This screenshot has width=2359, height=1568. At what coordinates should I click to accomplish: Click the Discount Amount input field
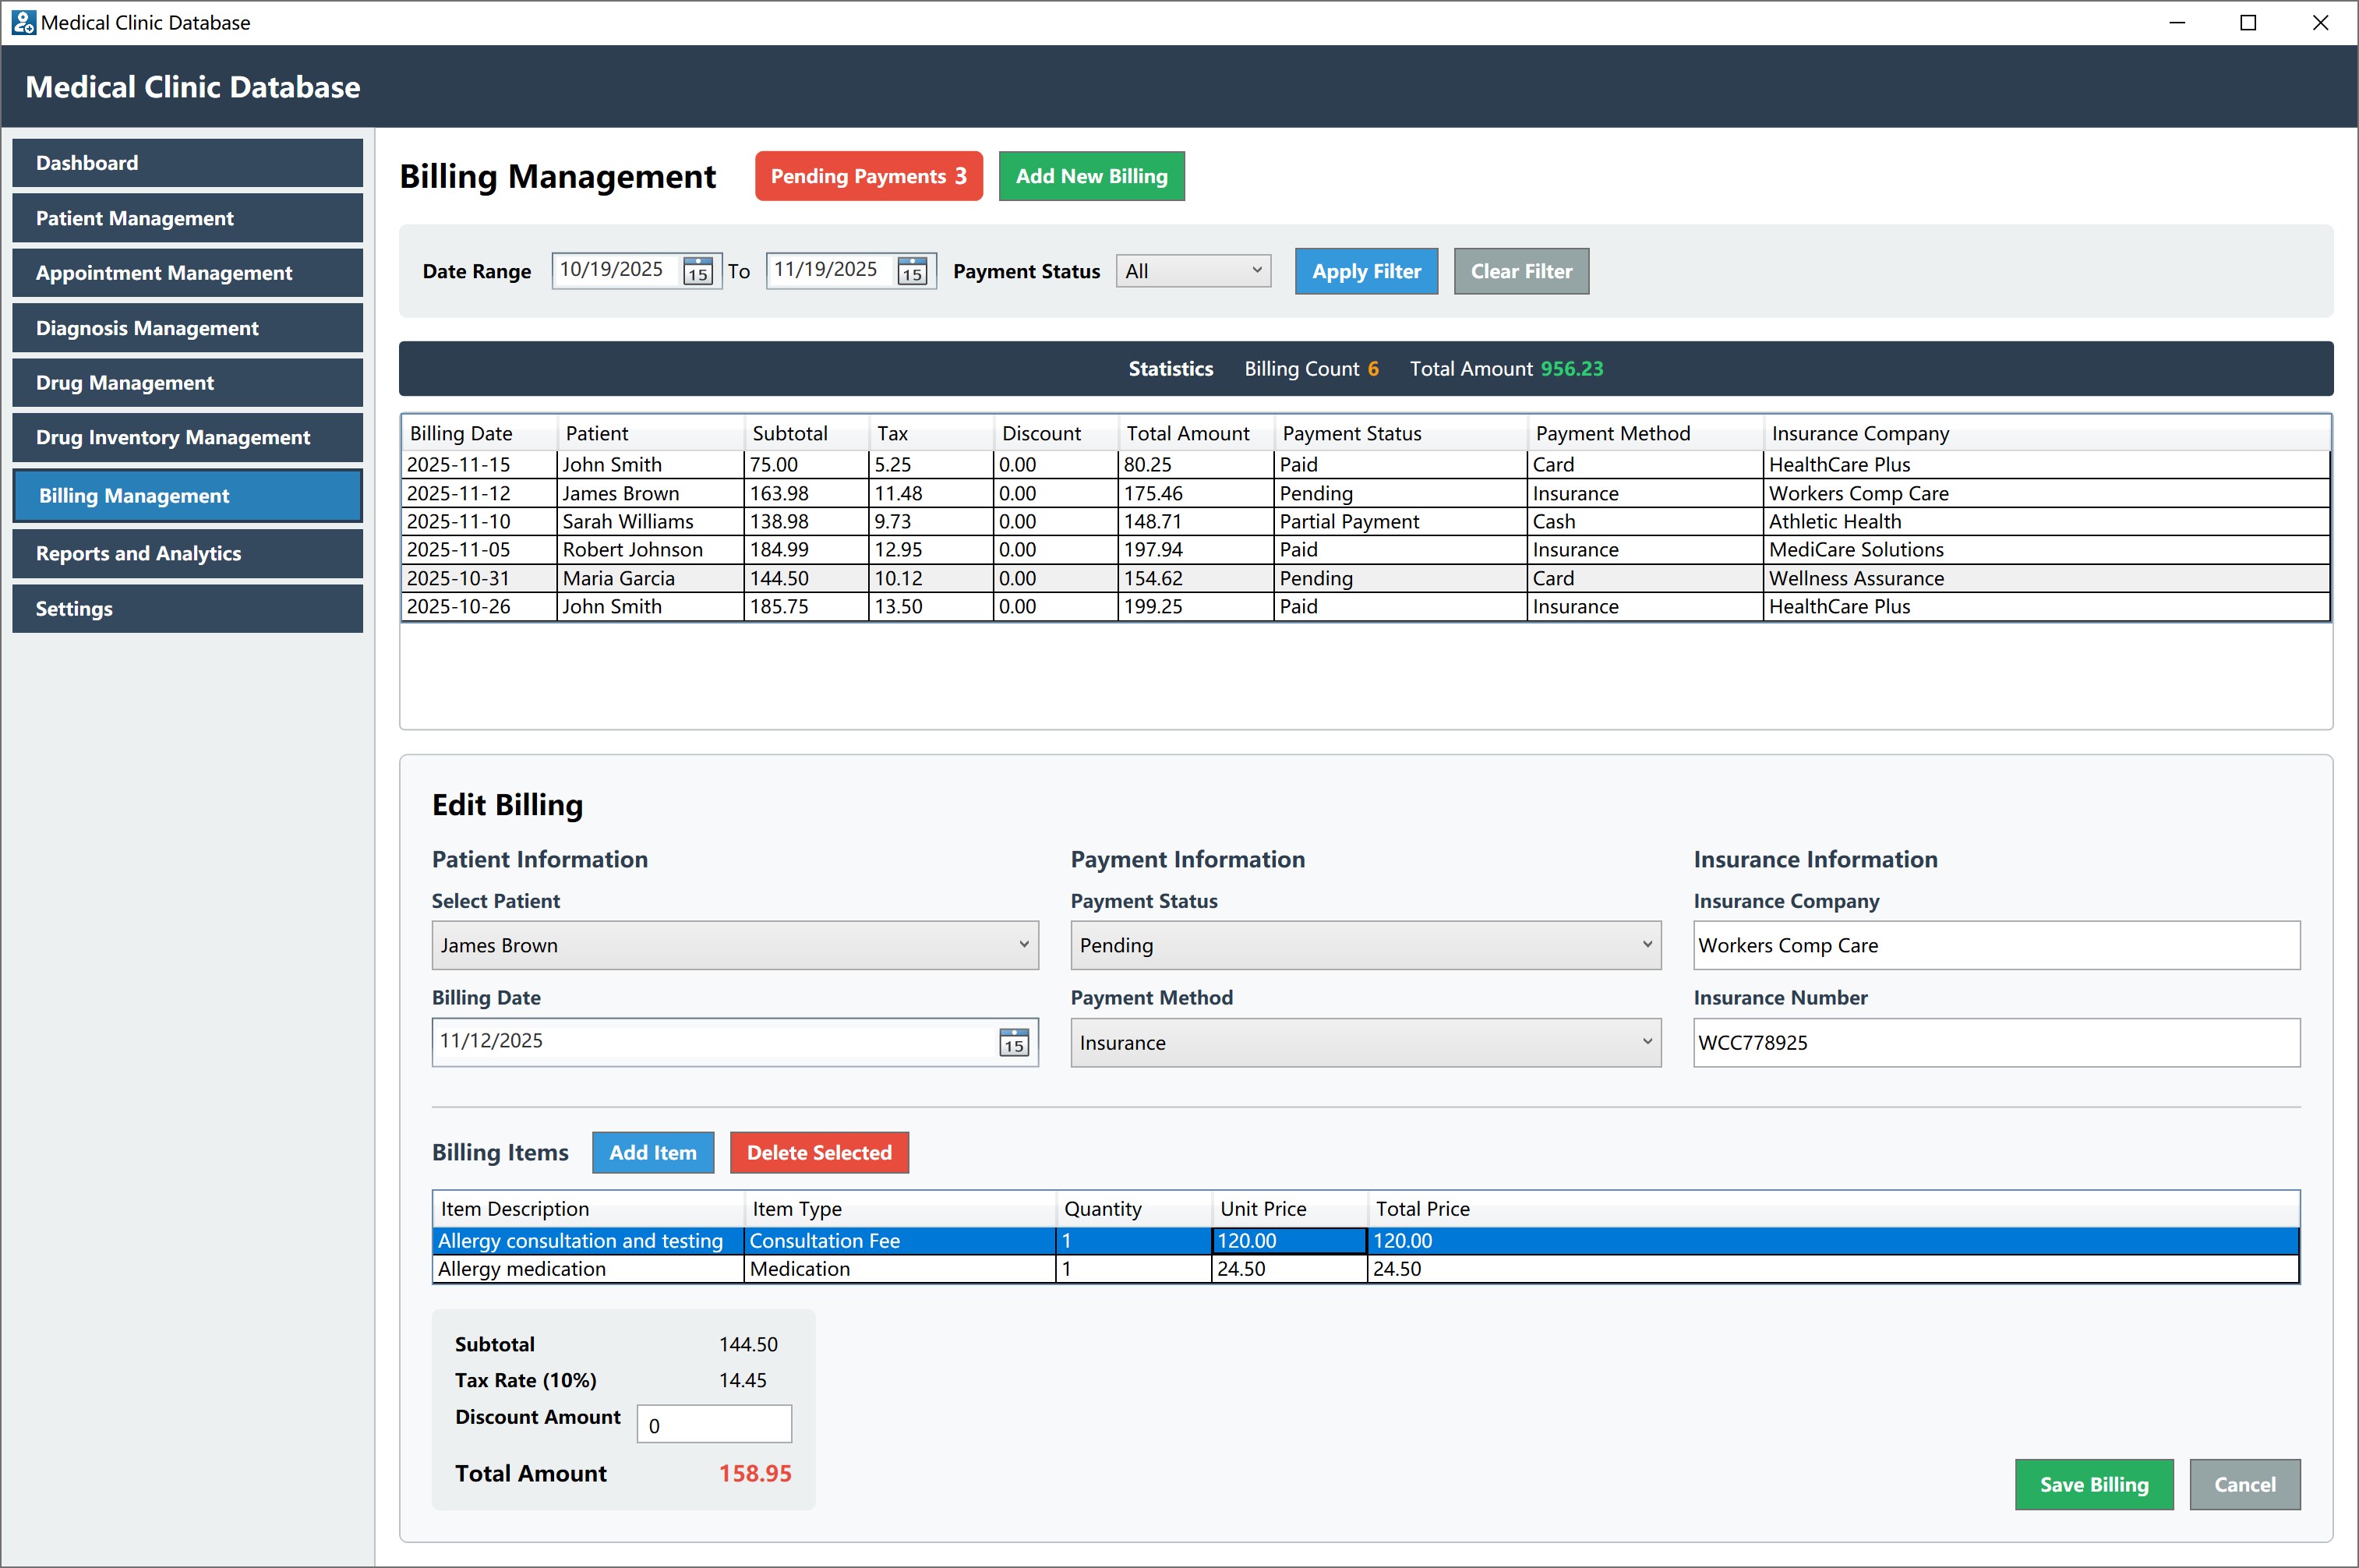tap(713, 1425)
